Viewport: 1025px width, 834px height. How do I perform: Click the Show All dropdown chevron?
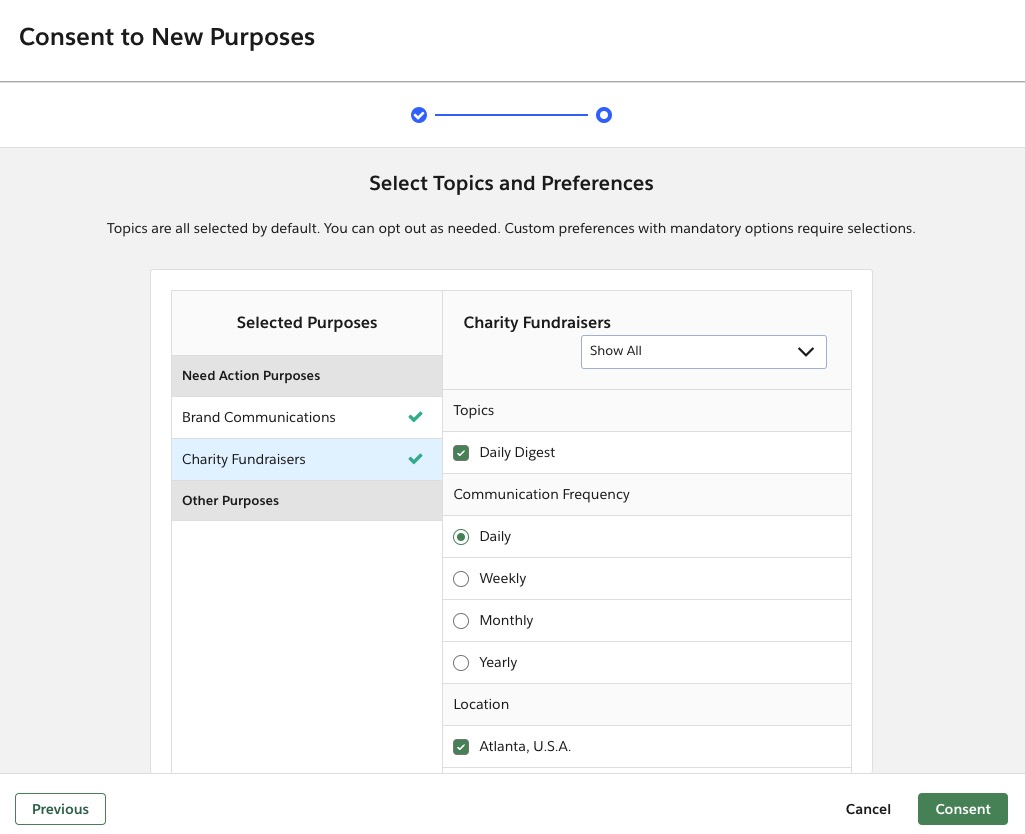point(806,351)
